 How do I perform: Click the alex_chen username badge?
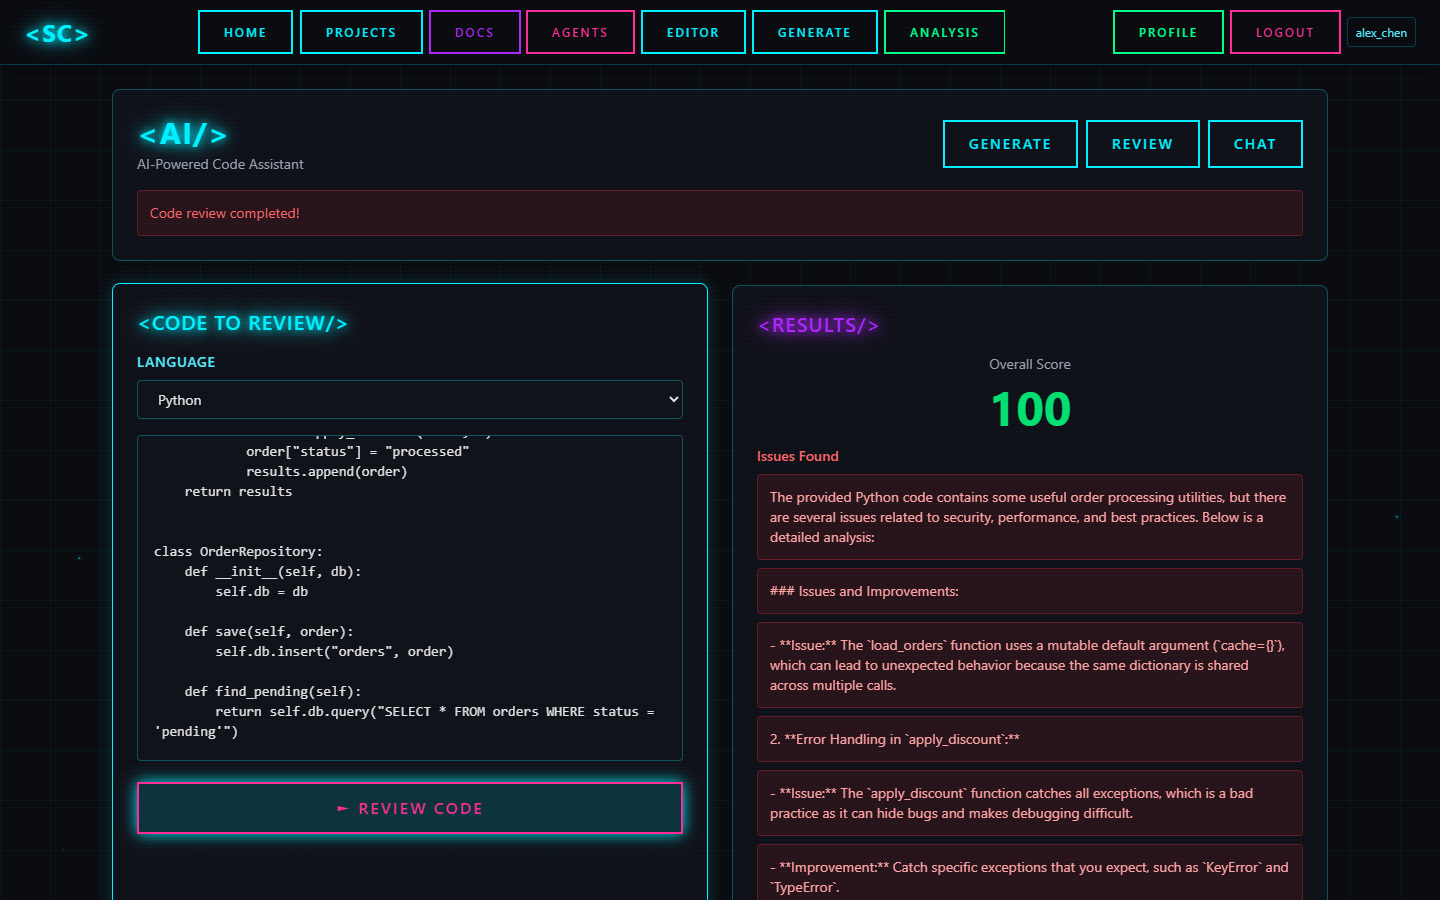(1381, 33)
